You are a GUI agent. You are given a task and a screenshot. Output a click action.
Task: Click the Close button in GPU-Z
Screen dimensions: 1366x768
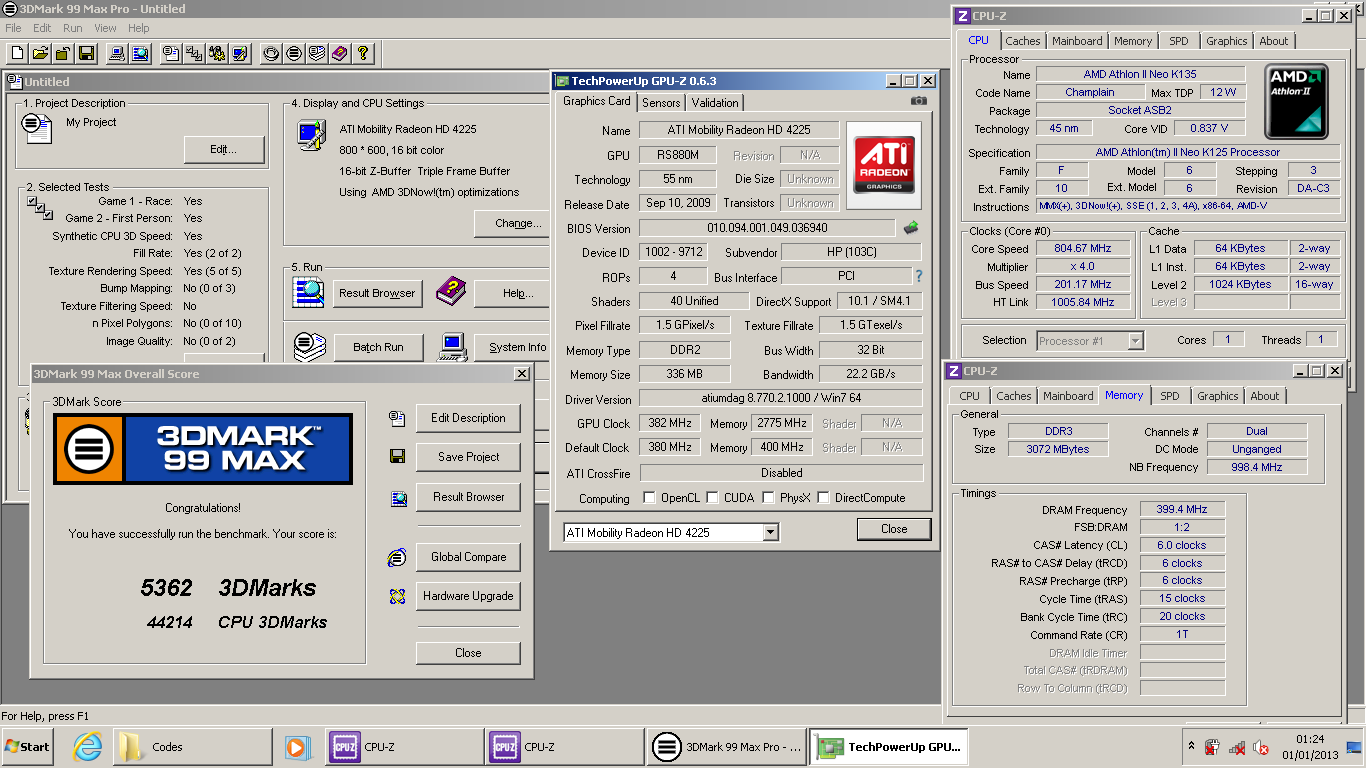(x=894, y=529)
